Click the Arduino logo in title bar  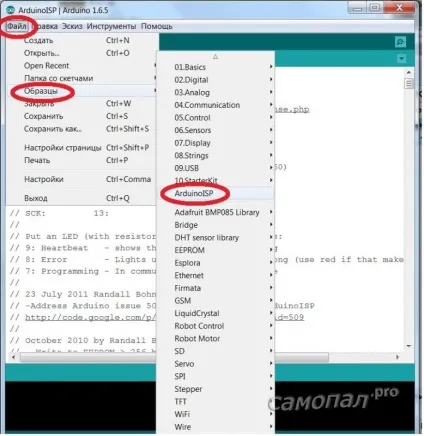coord(11,10)
